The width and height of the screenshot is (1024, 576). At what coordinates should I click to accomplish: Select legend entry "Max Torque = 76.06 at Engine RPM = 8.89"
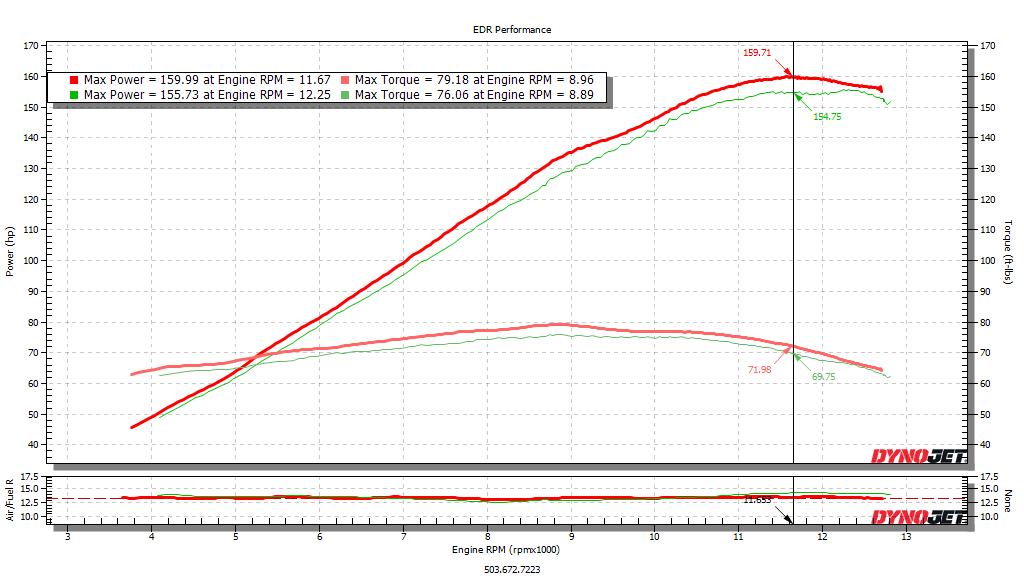click(x=474, y=95)
